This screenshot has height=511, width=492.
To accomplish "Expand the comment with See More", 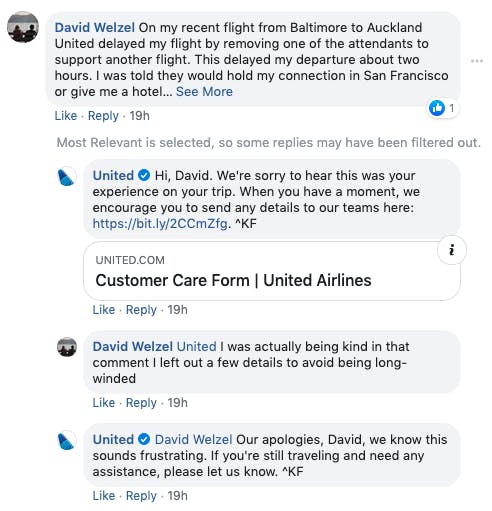I will pos(204,92).
